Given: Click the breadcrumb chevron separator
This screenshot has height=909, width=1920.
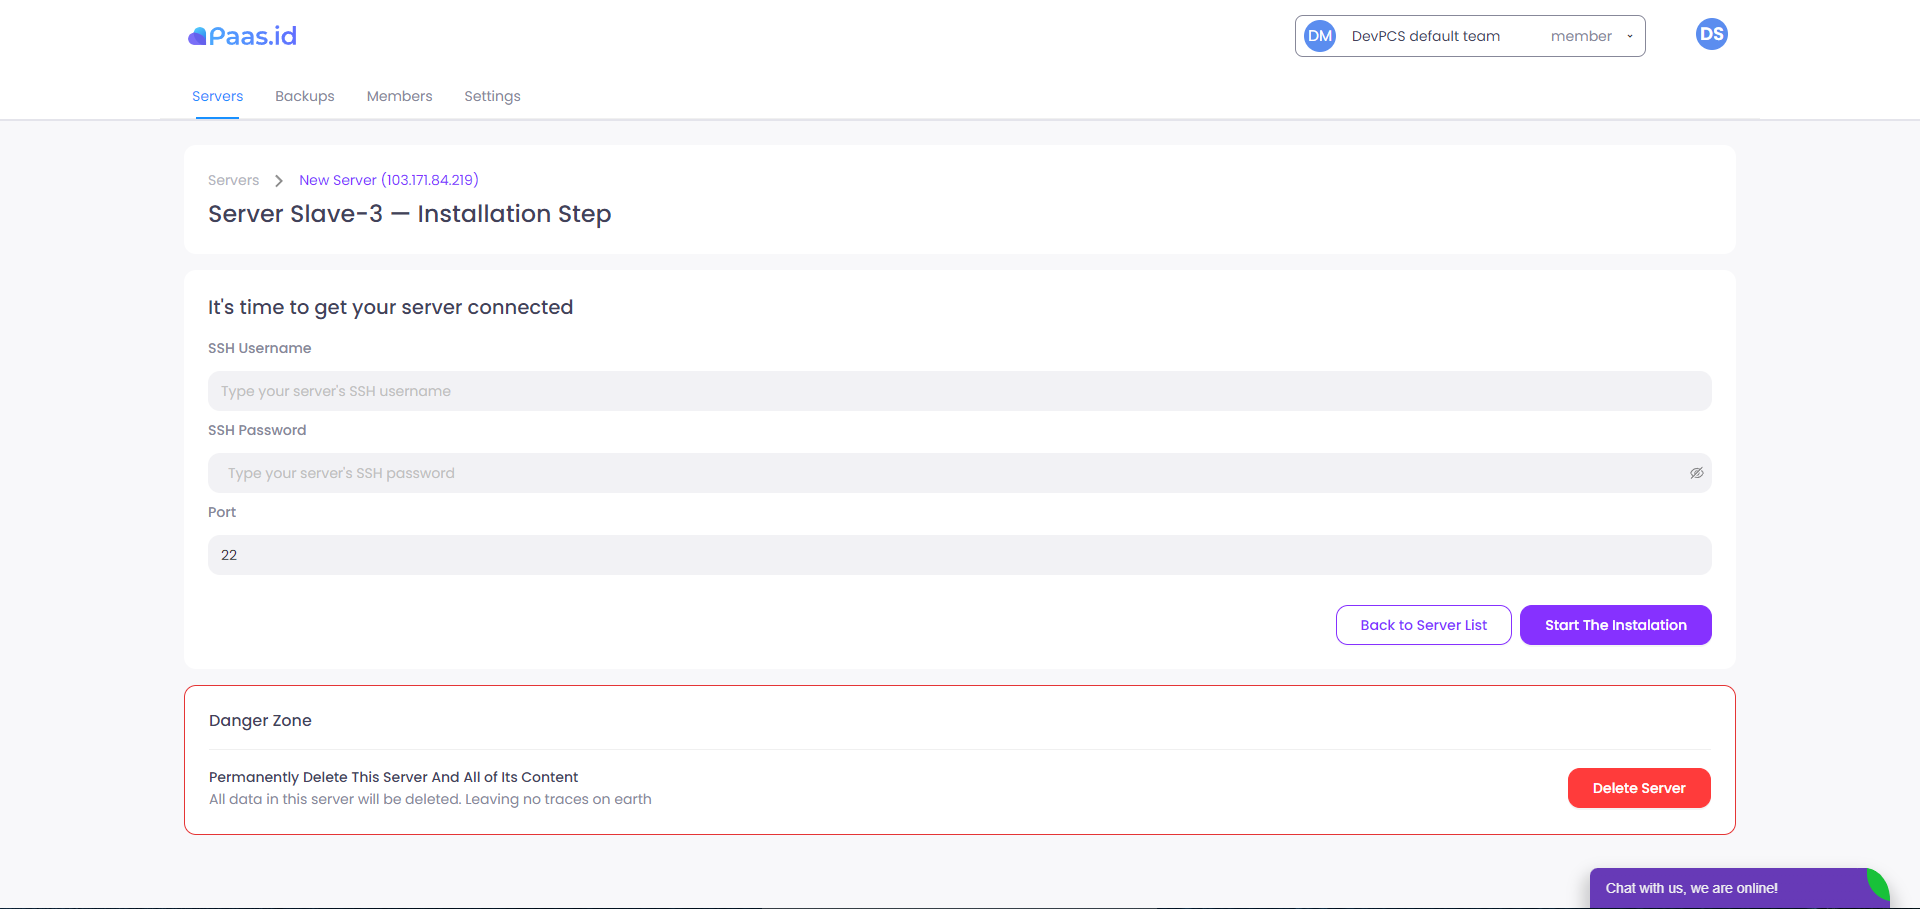Looking at the screenshot, I should pyautogui.click(x=279, y=180).
